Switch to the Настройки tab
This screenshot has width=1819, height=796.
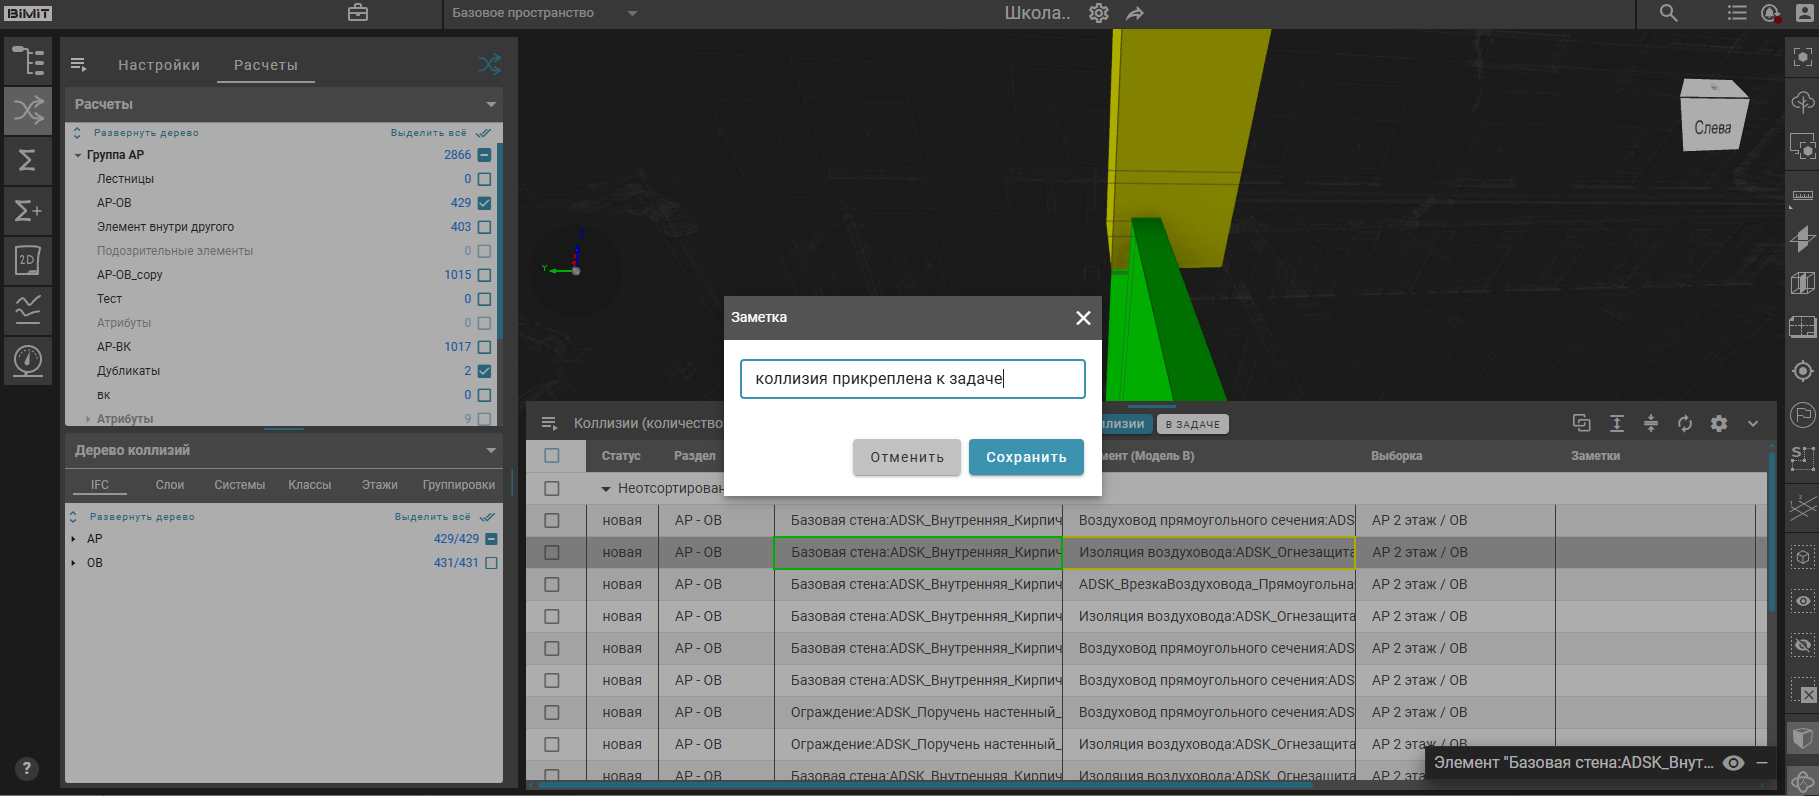[x=159, y=65]
